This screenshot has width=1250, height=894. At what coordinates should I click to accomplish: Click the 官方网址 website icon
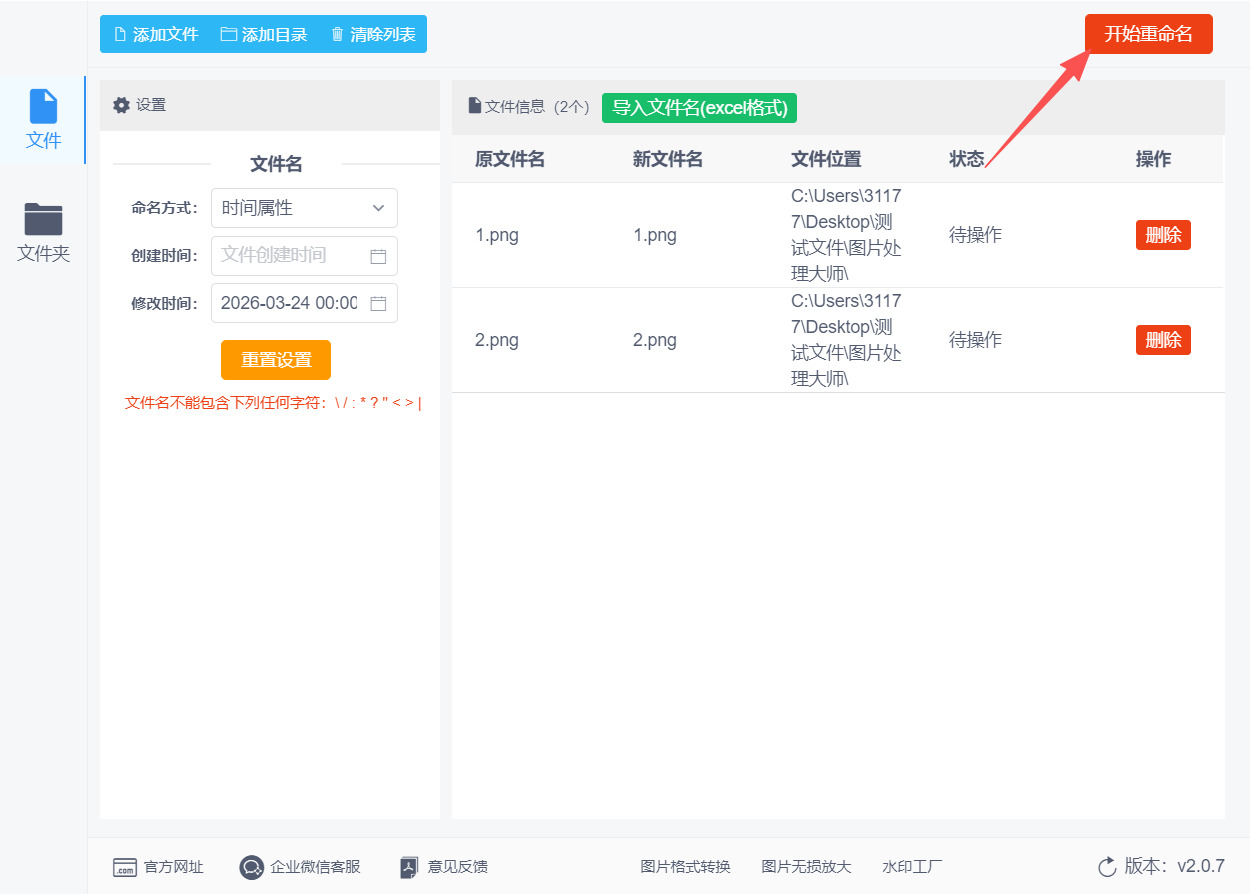(x=124, y=867)
